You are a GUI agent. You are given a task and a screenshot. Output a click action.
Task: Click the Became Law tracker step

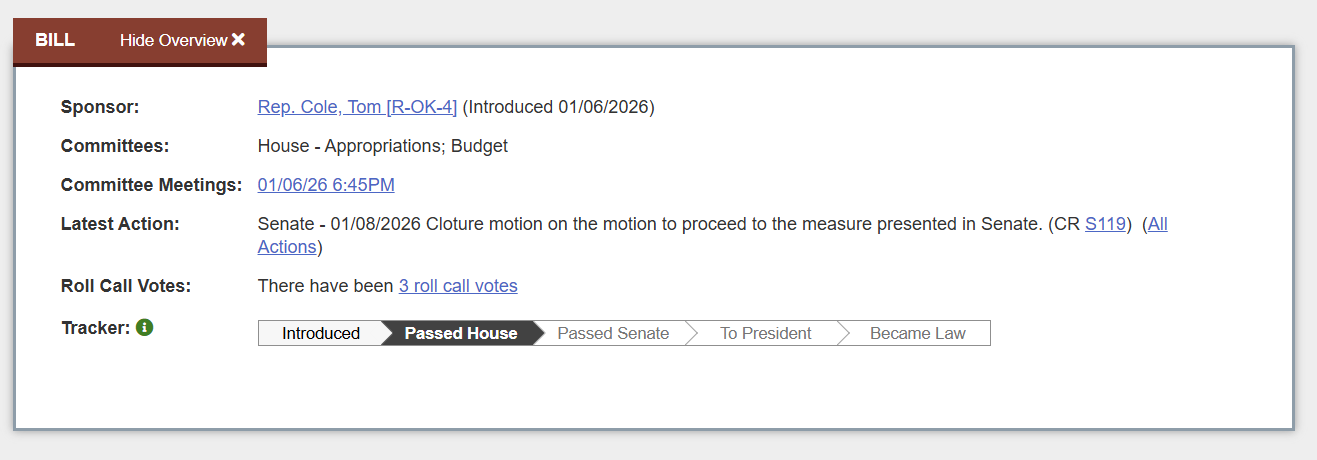click(x=917, y=333)
